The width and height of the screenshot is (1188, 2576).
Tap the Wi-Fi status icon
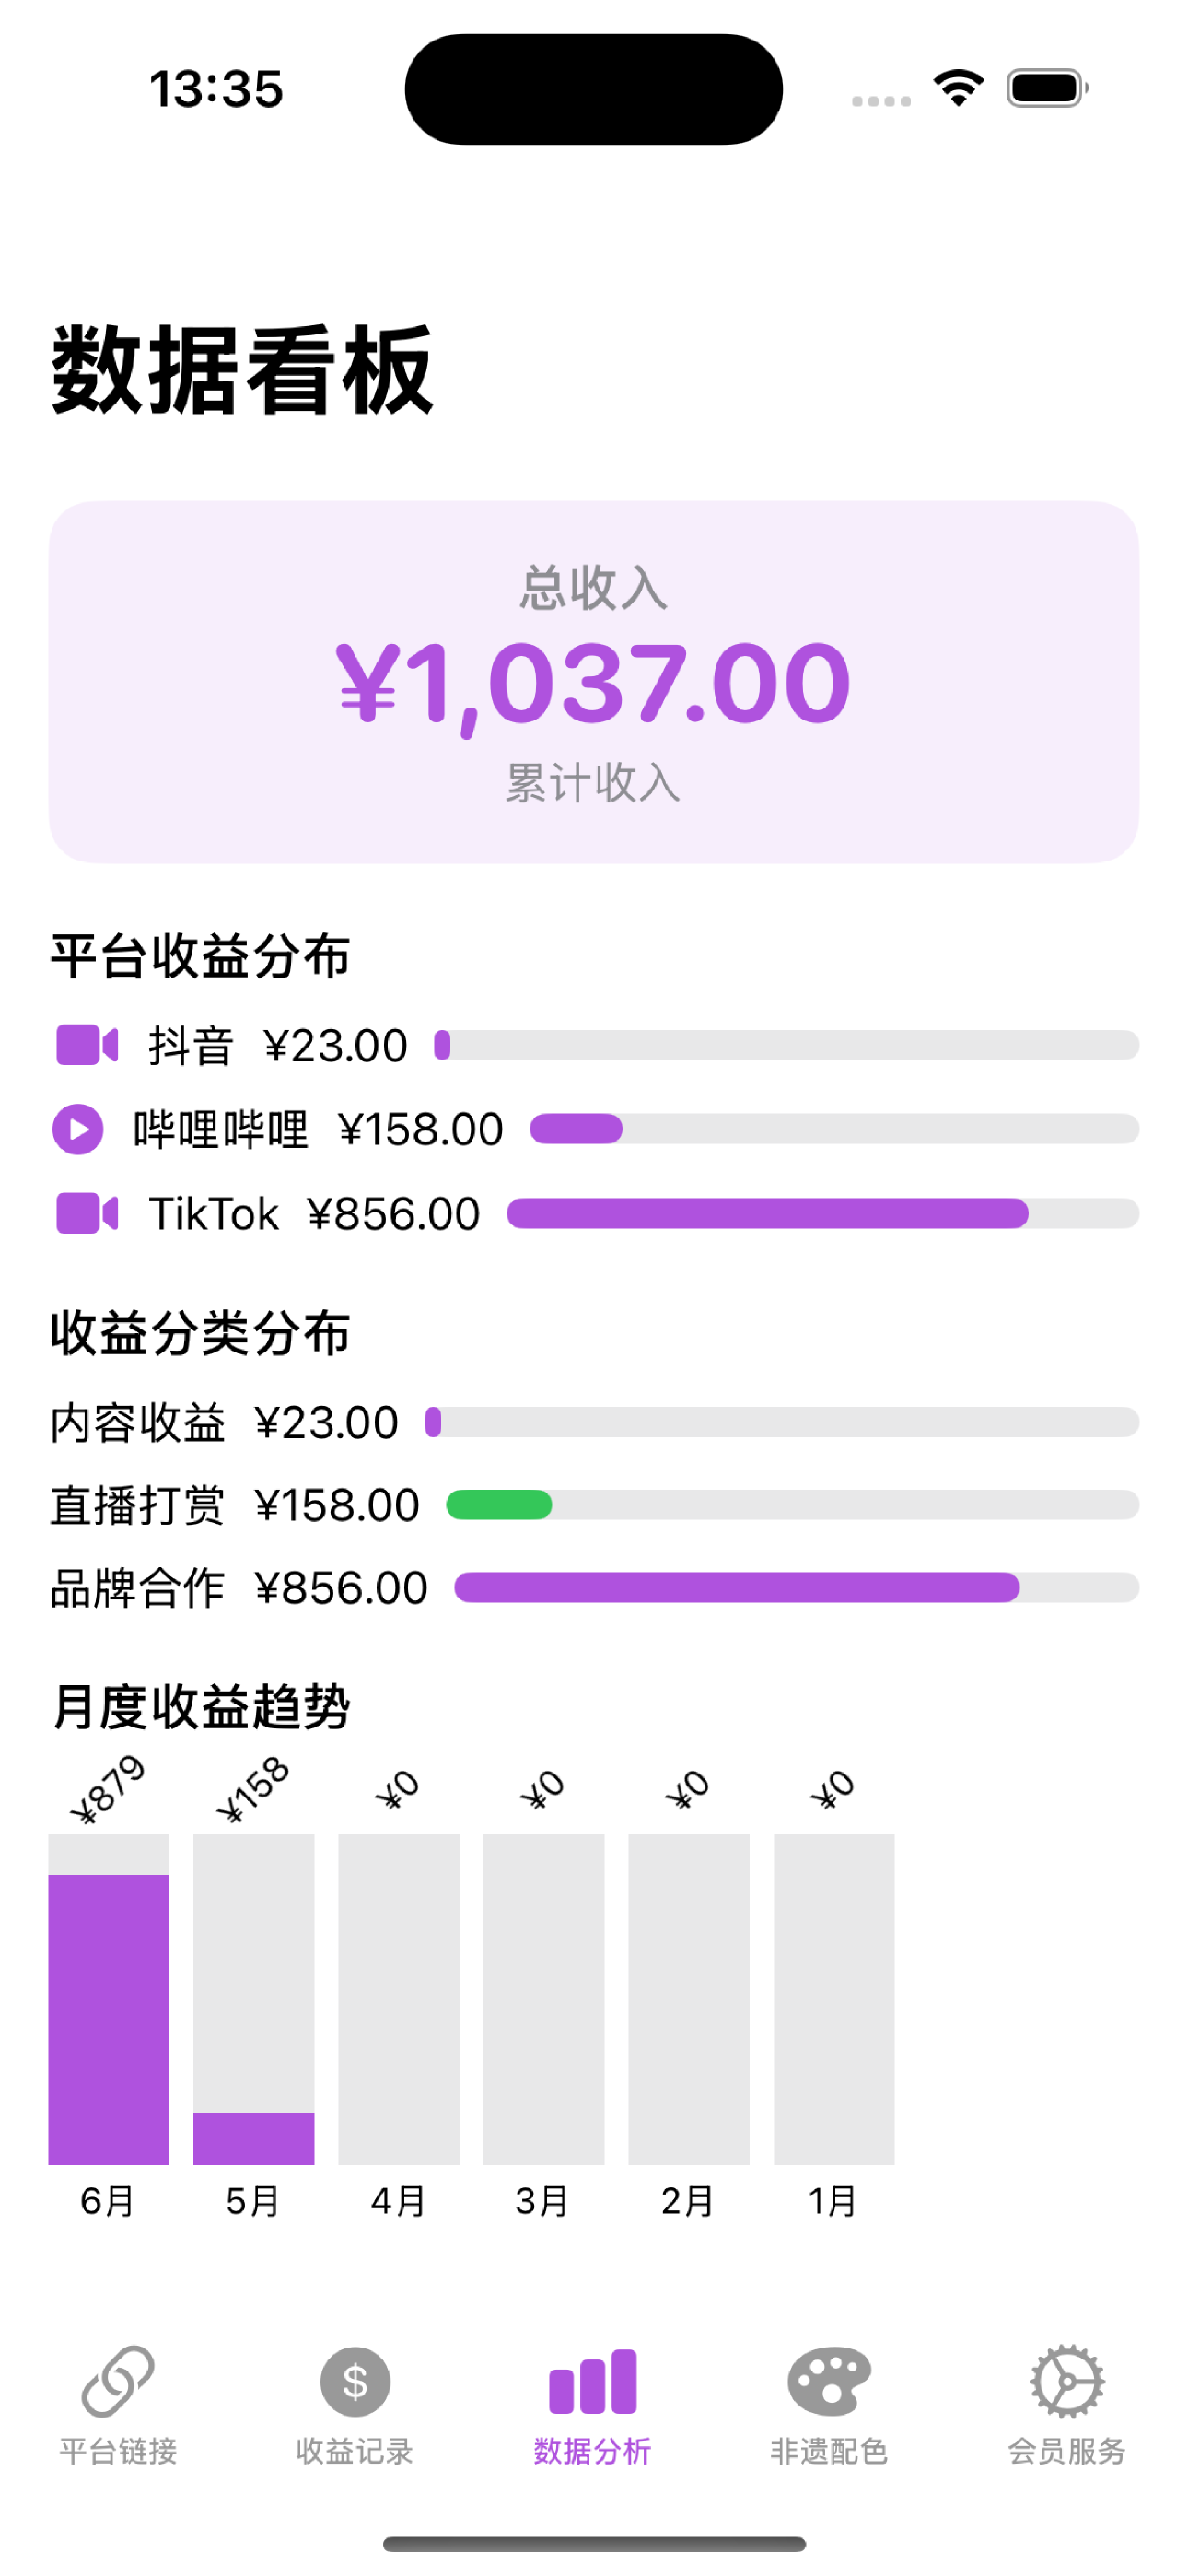958,88
